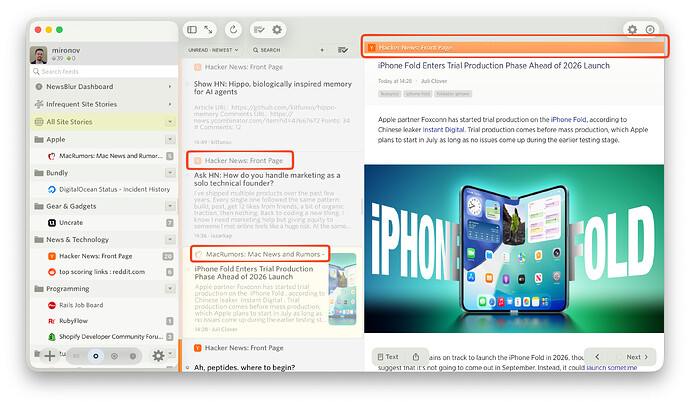This screenshot has height=406, width=690.
Task: Click the small plus icon in story list header
Action: coord(322,50)
